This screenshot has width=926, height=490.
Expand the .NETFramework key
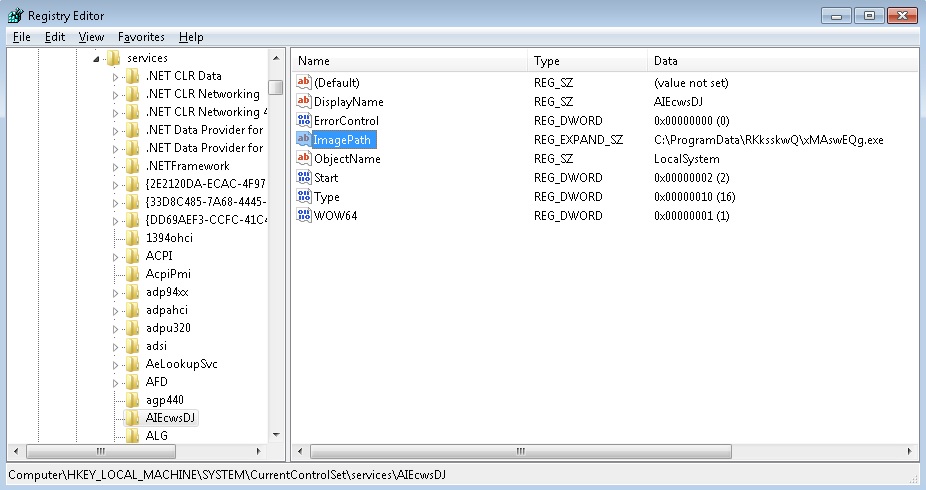115,167
